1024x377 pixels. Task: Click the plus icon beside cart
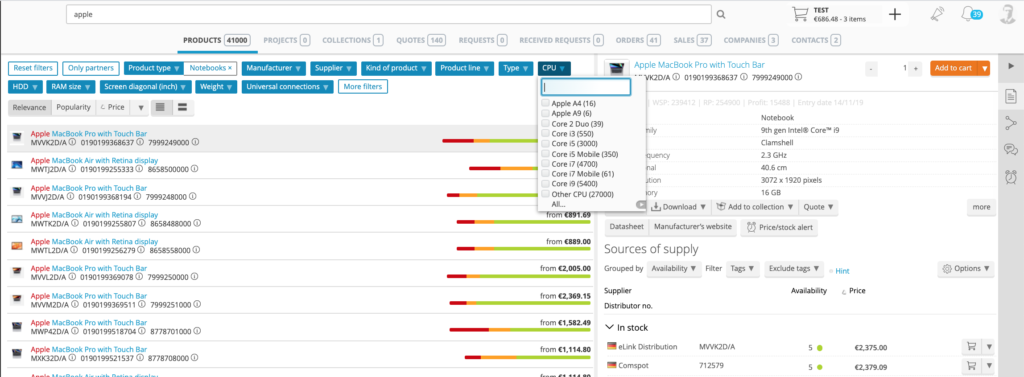[x=895, y=14]
